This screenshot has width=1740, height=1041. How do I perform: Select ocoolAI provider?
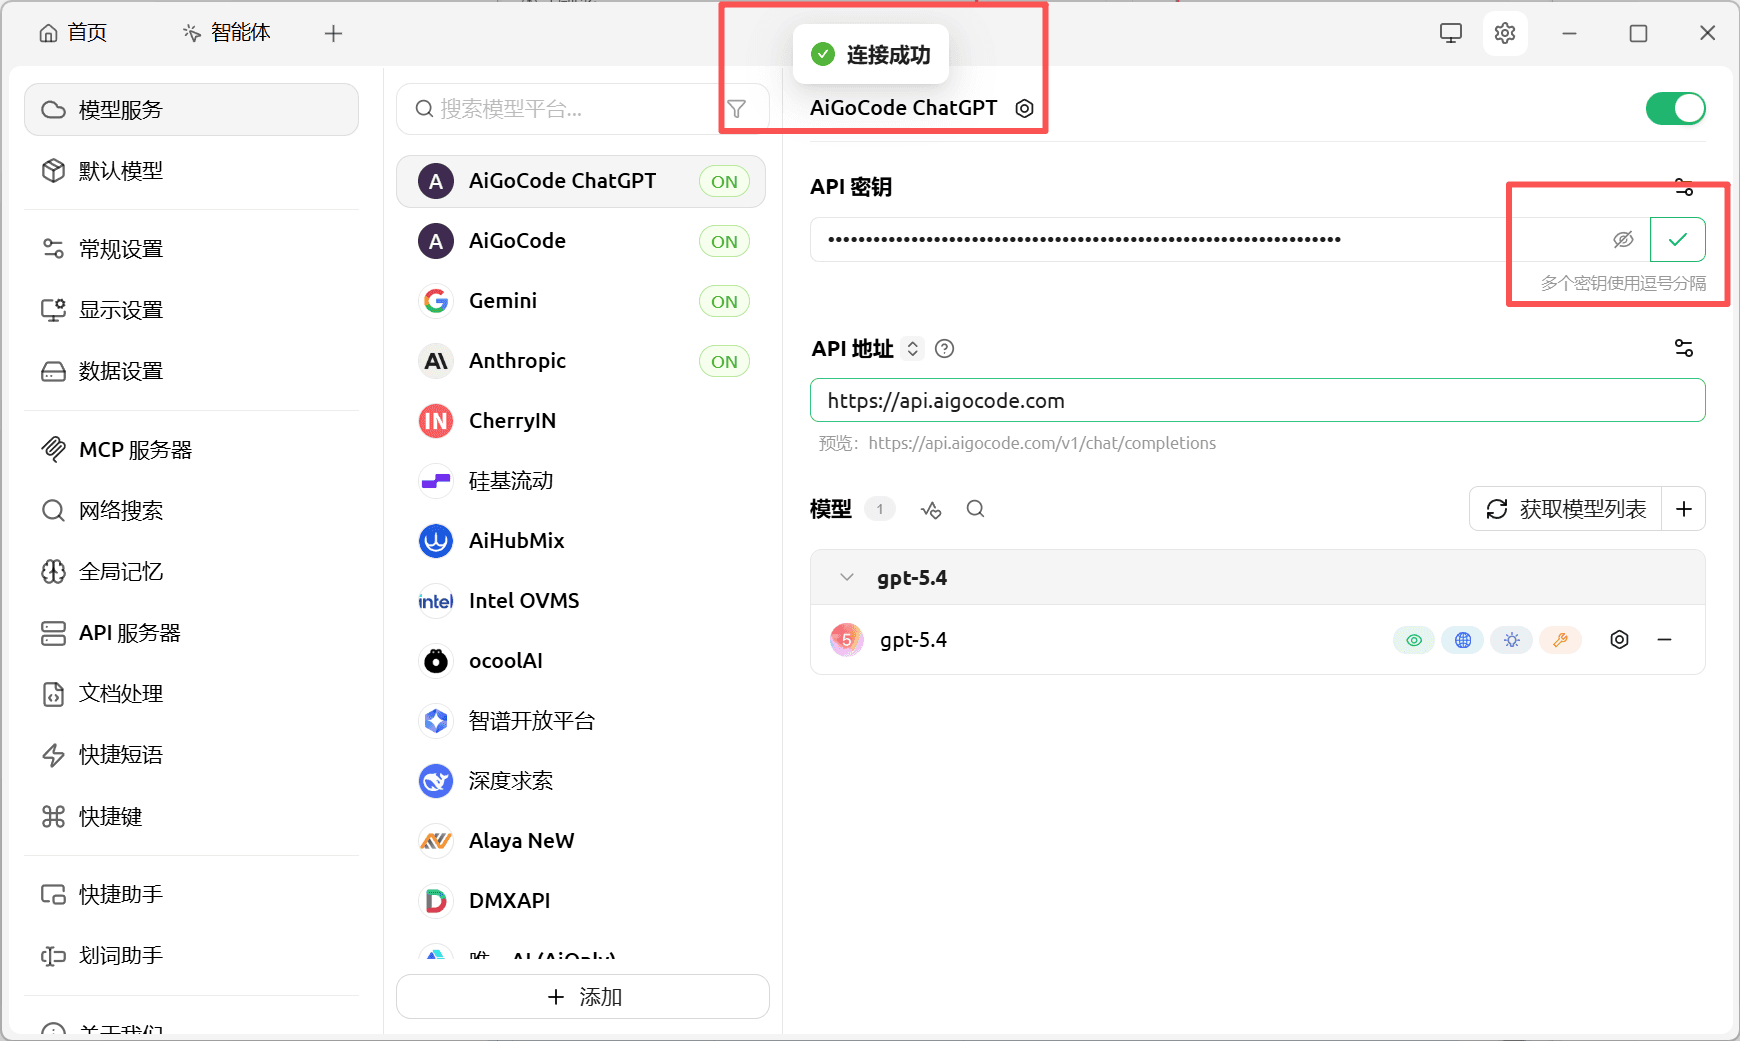point(581,661)
